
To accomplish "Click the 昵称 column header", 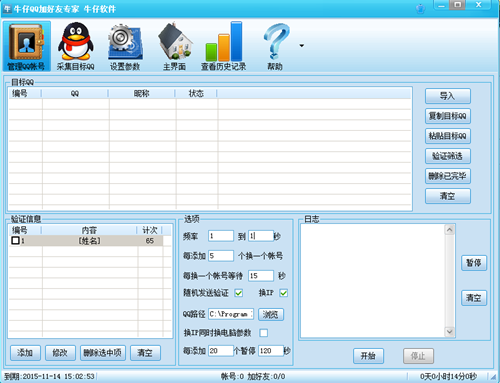I will pos(142,94).
